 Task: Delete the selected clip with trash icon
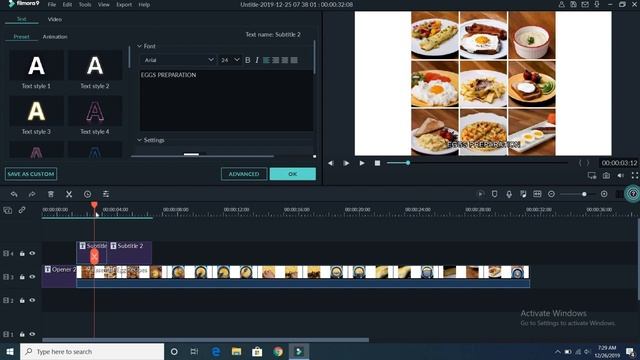(51, 194)
